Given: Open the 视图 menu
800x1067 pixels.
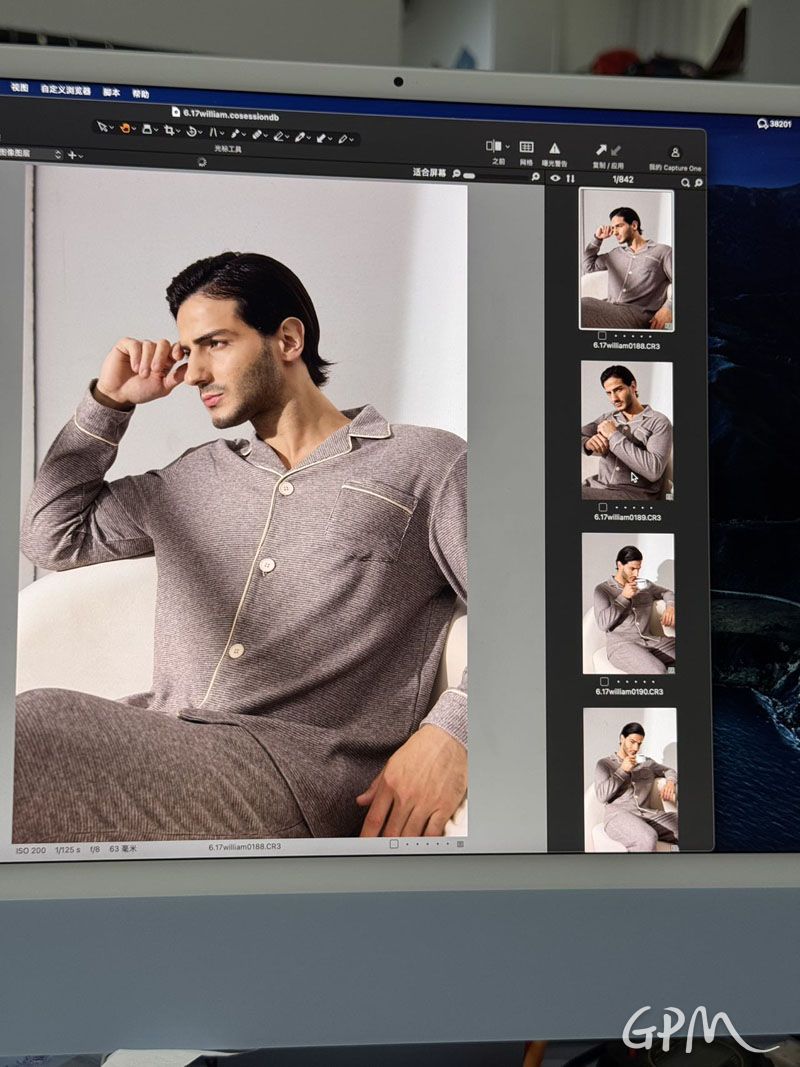Looking at the screenshot, I should point(20,88).
